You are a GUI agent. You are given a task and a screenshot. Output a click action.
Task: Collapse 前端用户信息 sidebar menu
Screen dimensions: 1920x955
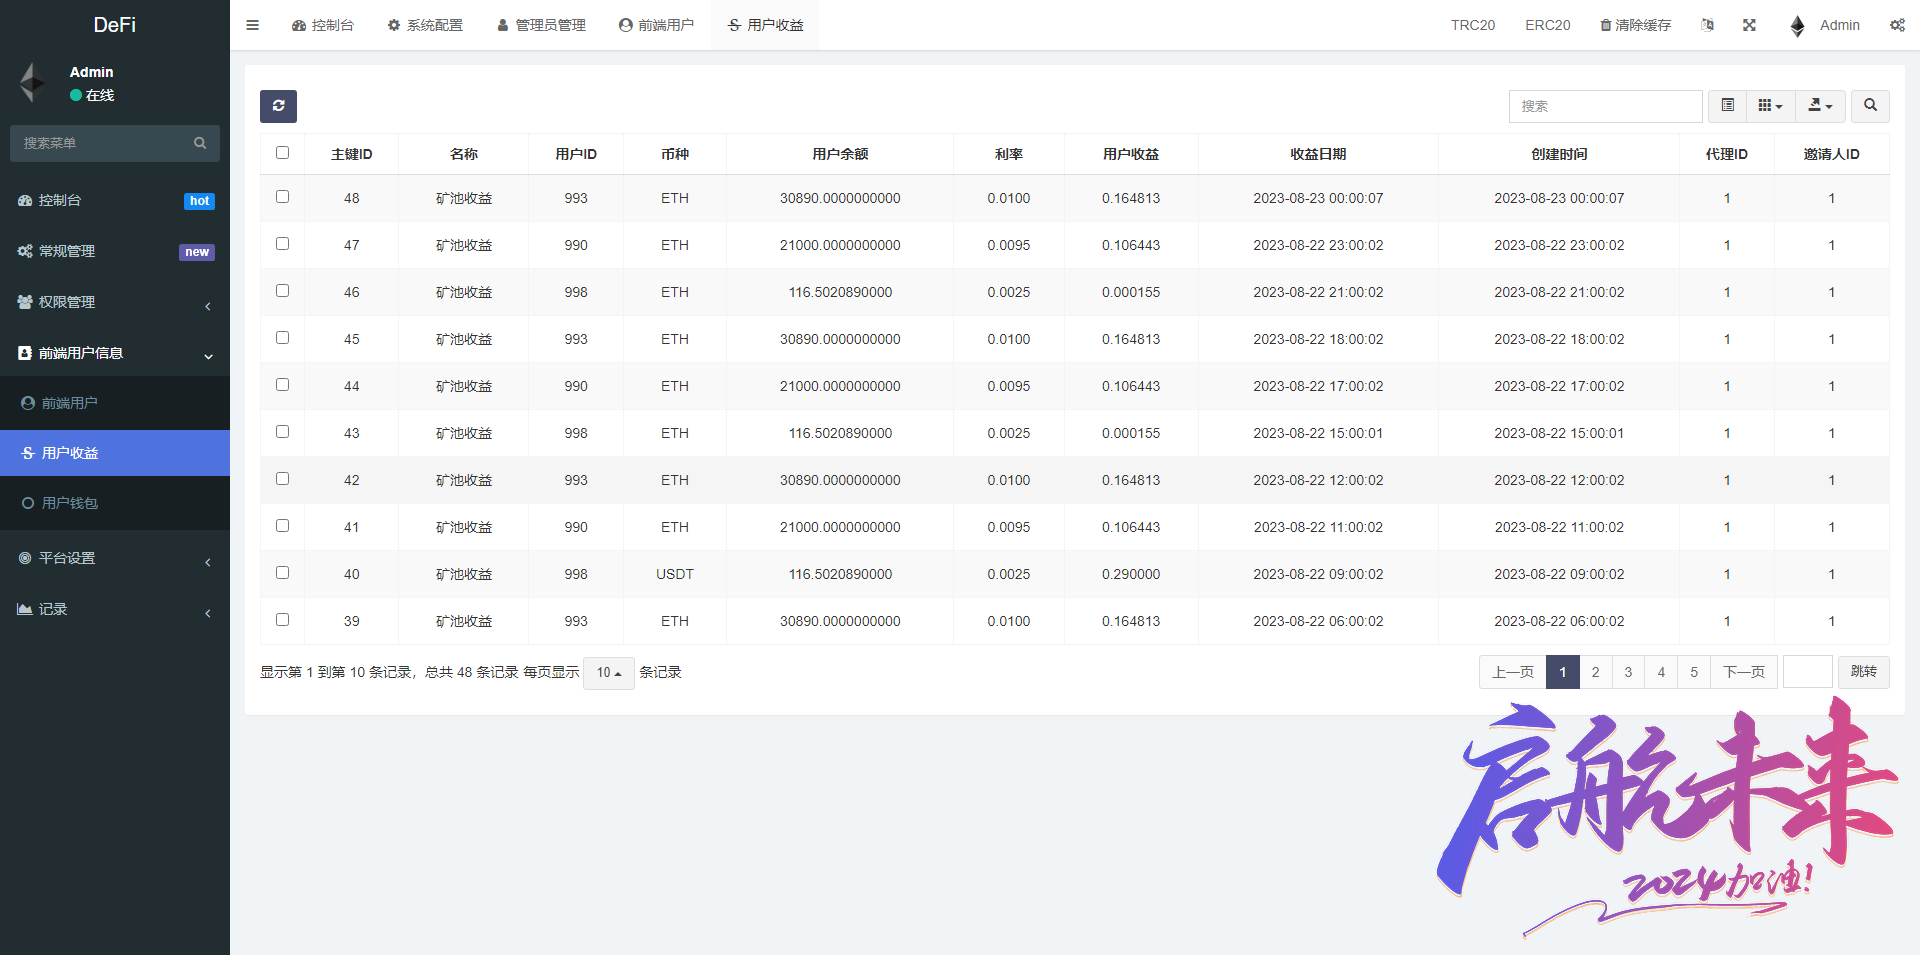tap(115, 353)
